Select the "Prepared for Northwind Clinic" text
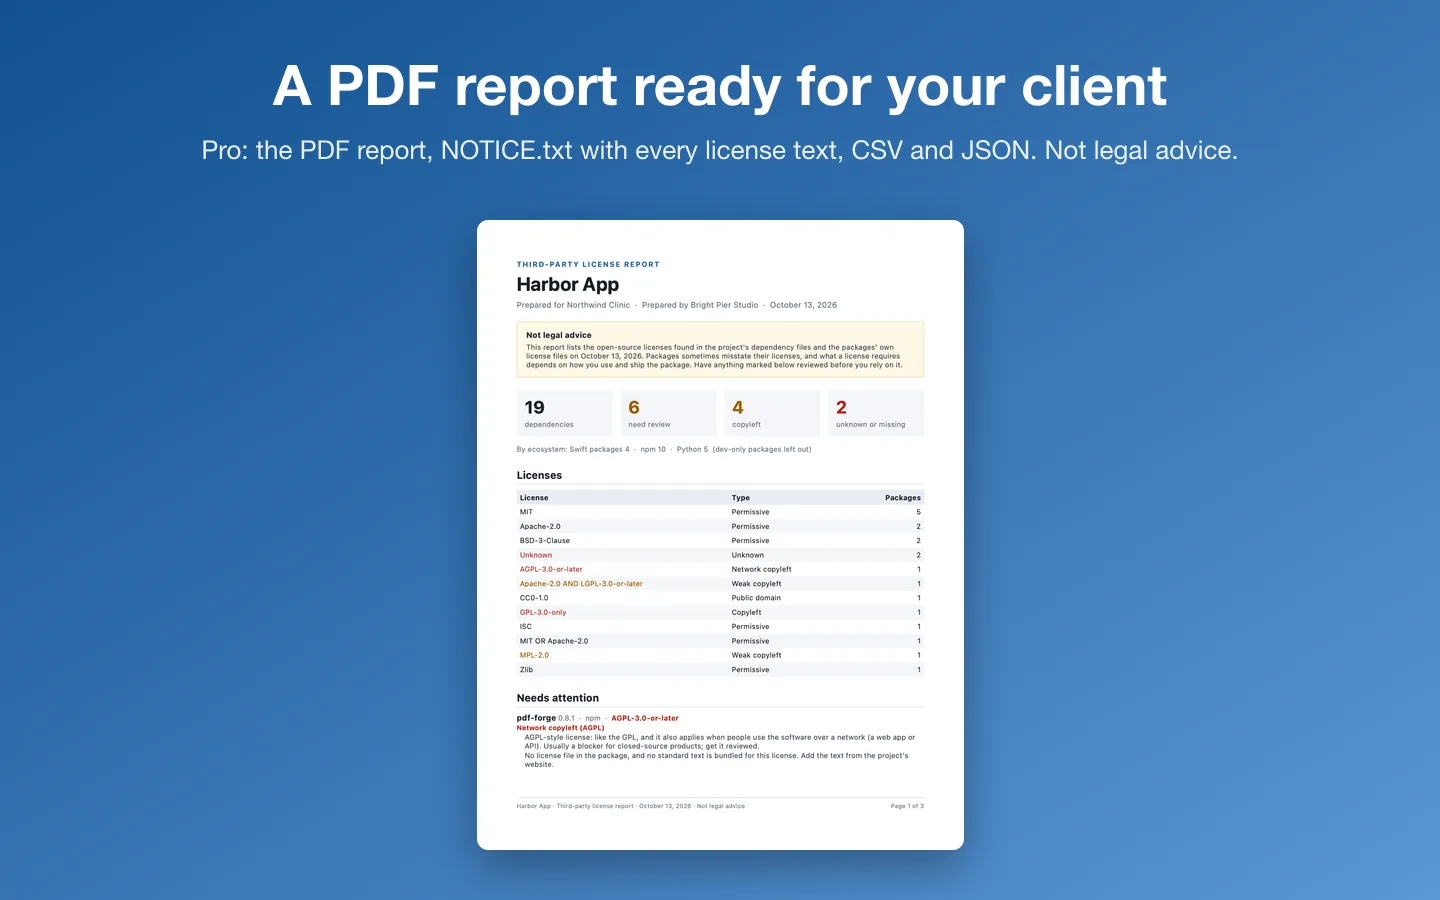Screen dimensions: 1440x900 573,305
